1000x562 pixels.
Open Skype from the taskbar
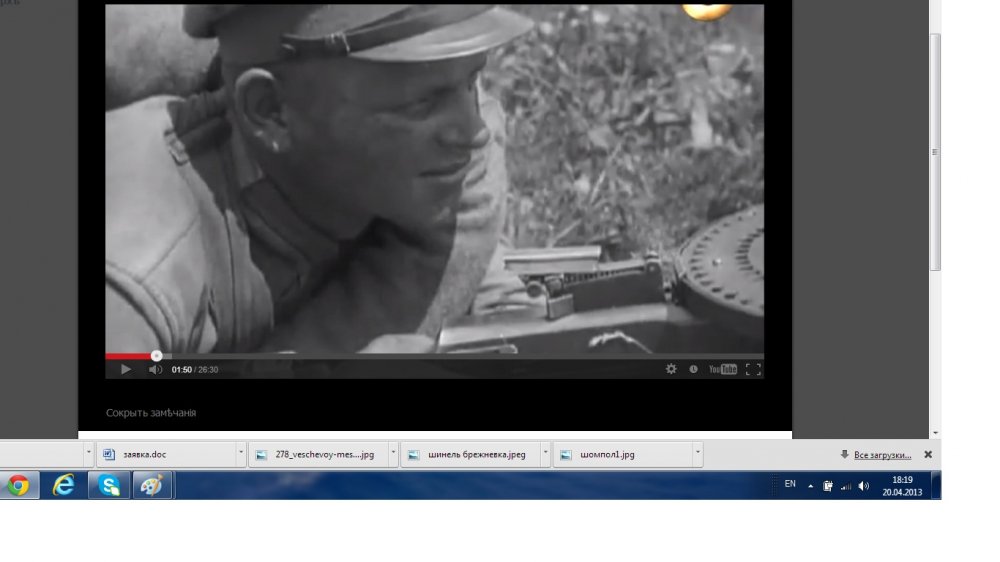tap(109, 485)
